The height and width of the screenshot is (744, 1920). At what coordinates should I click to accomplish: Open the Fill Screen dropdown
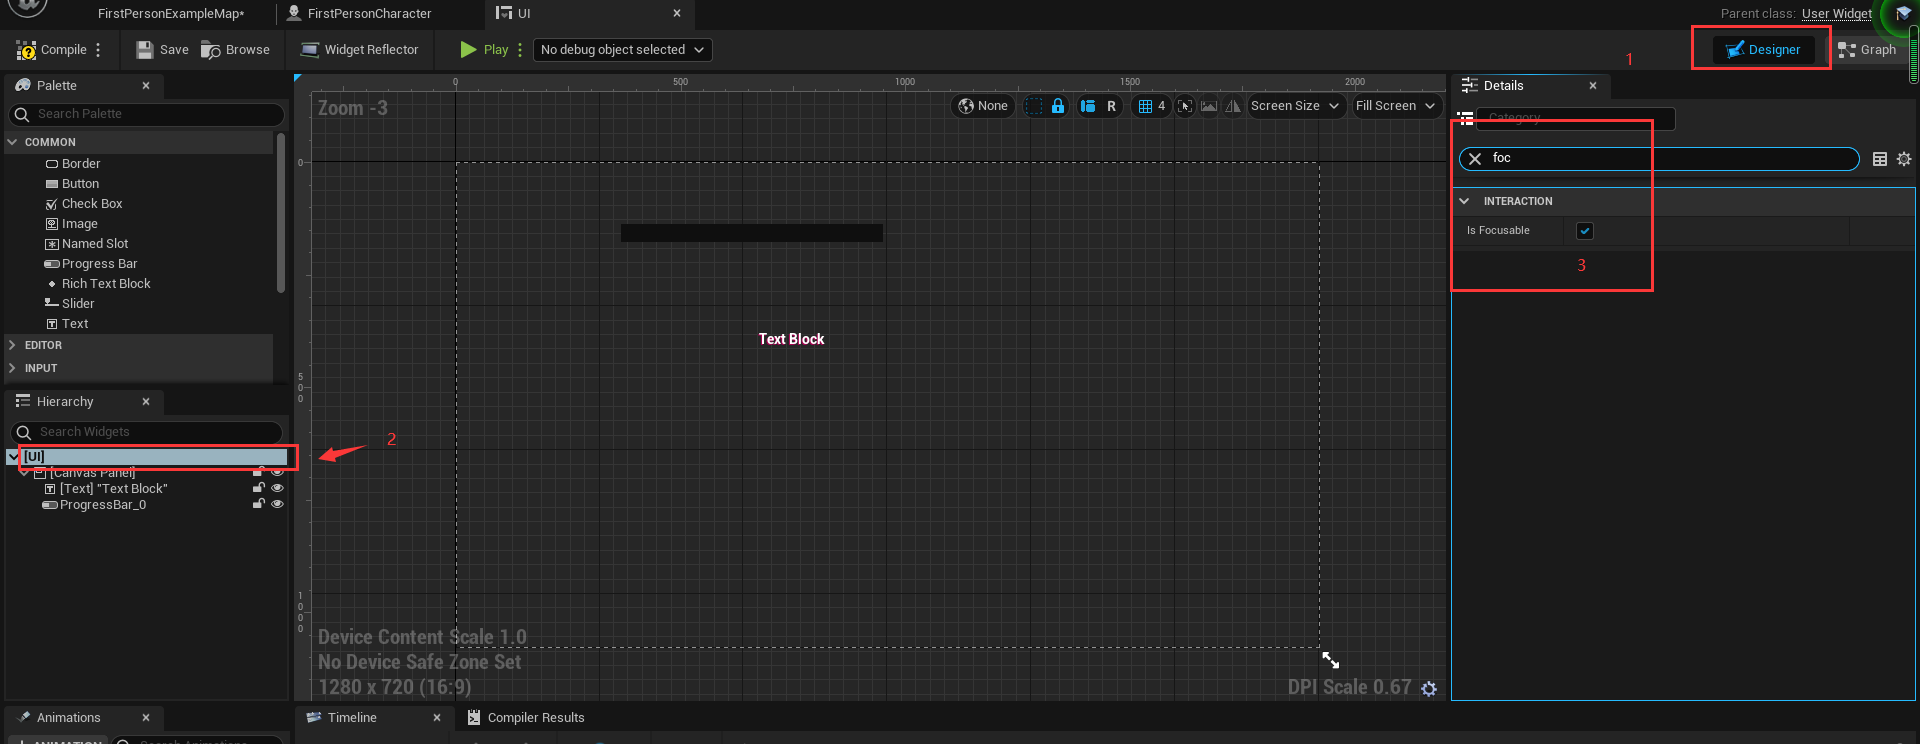1395,106
